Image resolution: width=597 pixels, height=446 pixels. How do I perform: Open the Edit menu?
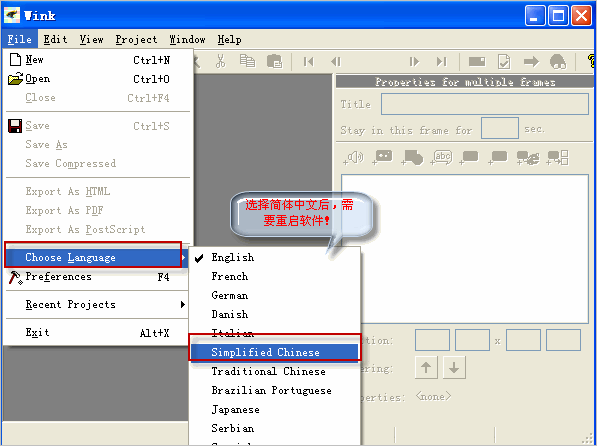[55, 39]
